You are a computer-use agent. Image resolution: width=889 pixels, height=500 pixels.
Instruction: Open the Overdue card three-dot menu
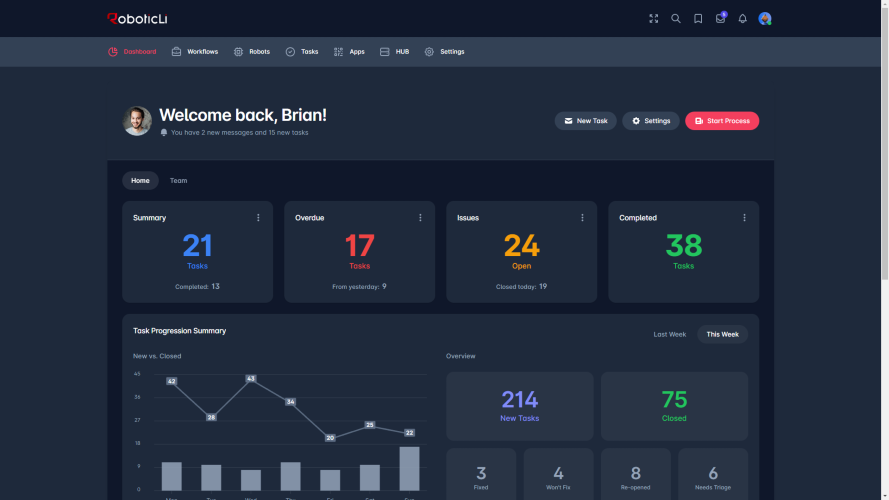420,218
